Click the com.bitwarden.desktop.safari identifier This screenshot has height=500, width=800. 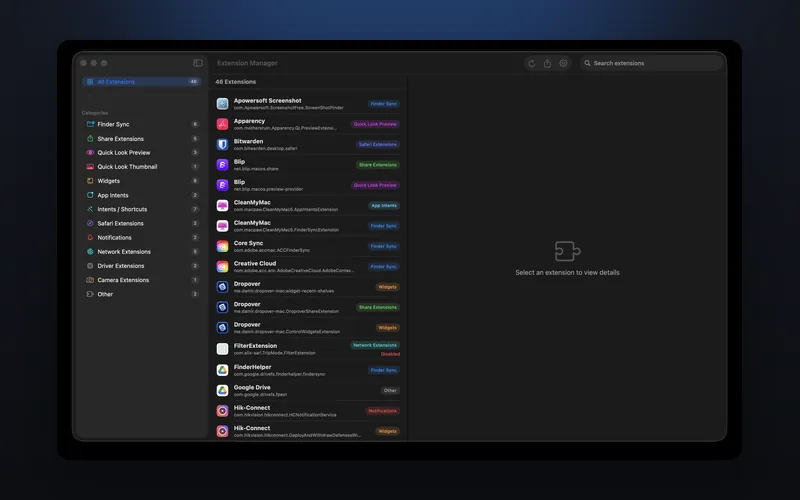coord(265,148)
